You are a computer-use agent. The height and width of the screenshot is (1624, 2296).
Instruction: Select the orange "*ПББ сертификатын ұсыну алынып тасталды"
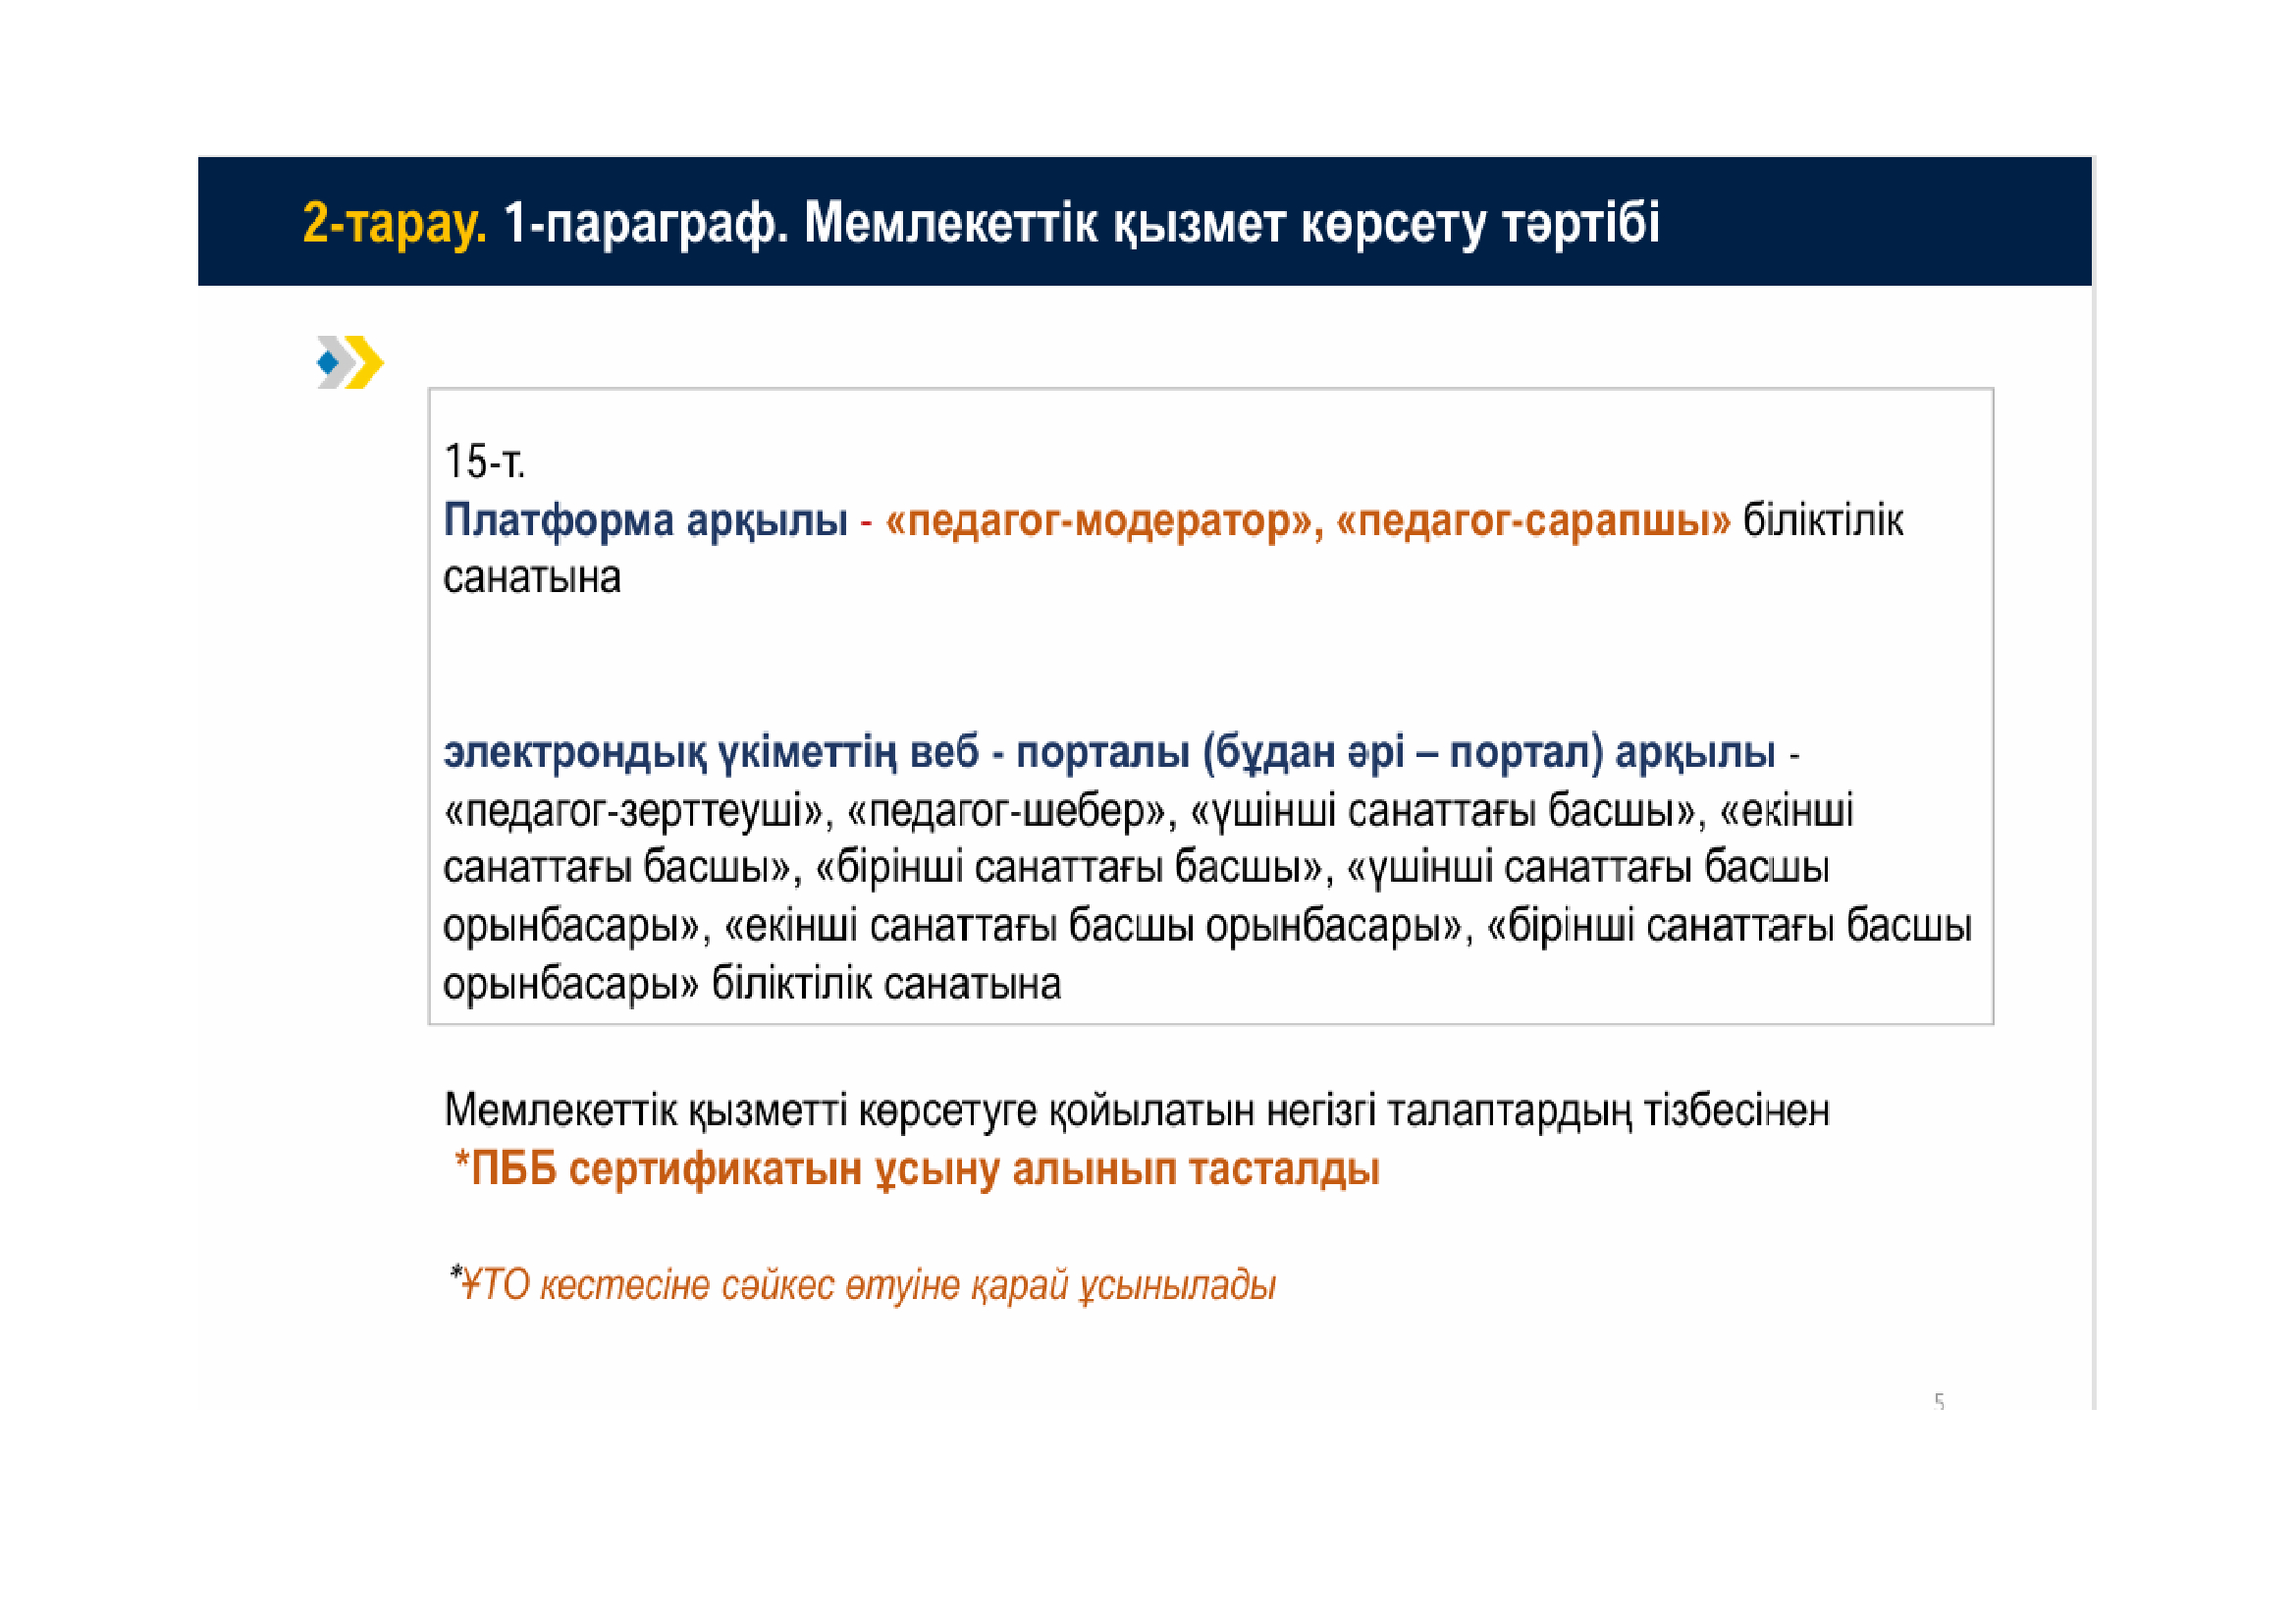916,1168
